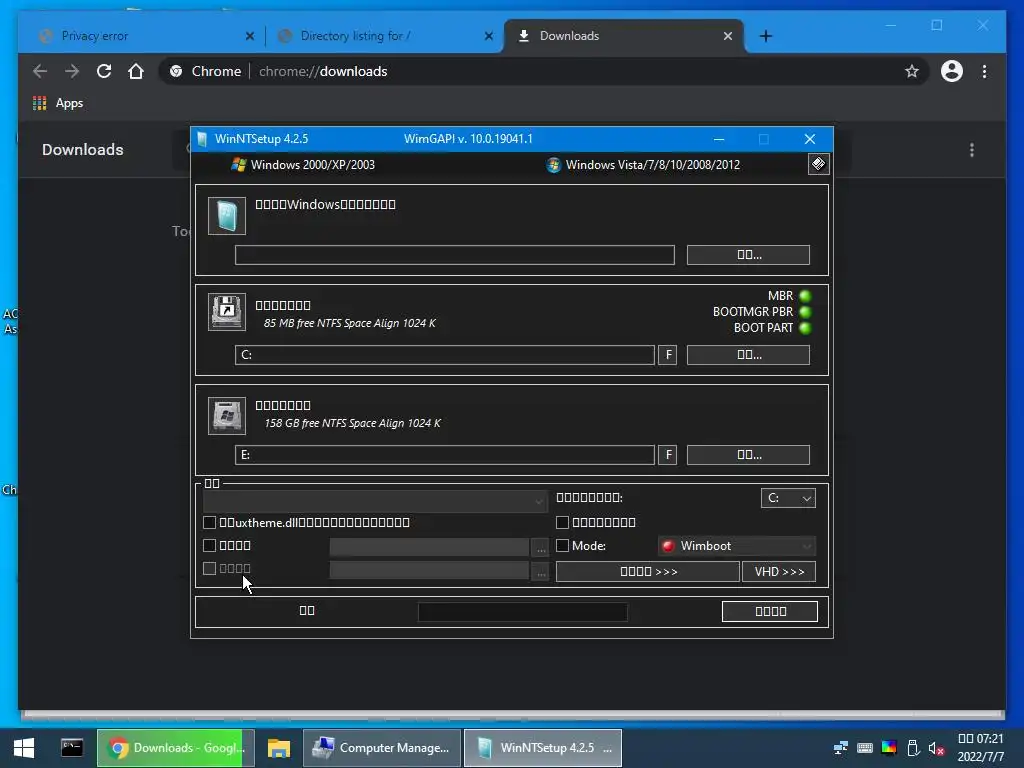Click the VHD >>> button

point(779,571)
